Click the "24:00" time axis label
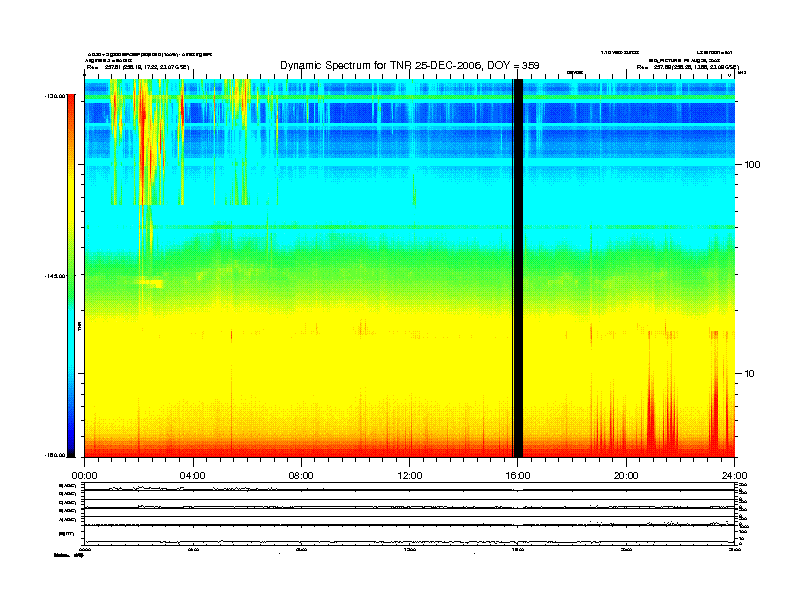The image size is (792, 612). (734, 476)
